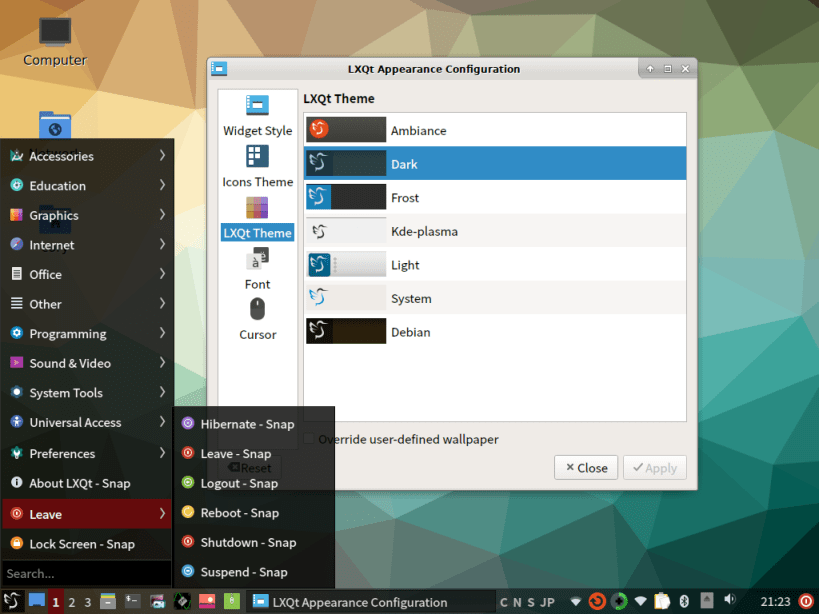Image resolution: width=819 pixels, height=614 pixels.
Task: Click the Debian theme preview thumbnail
Action: click(346, 331)
